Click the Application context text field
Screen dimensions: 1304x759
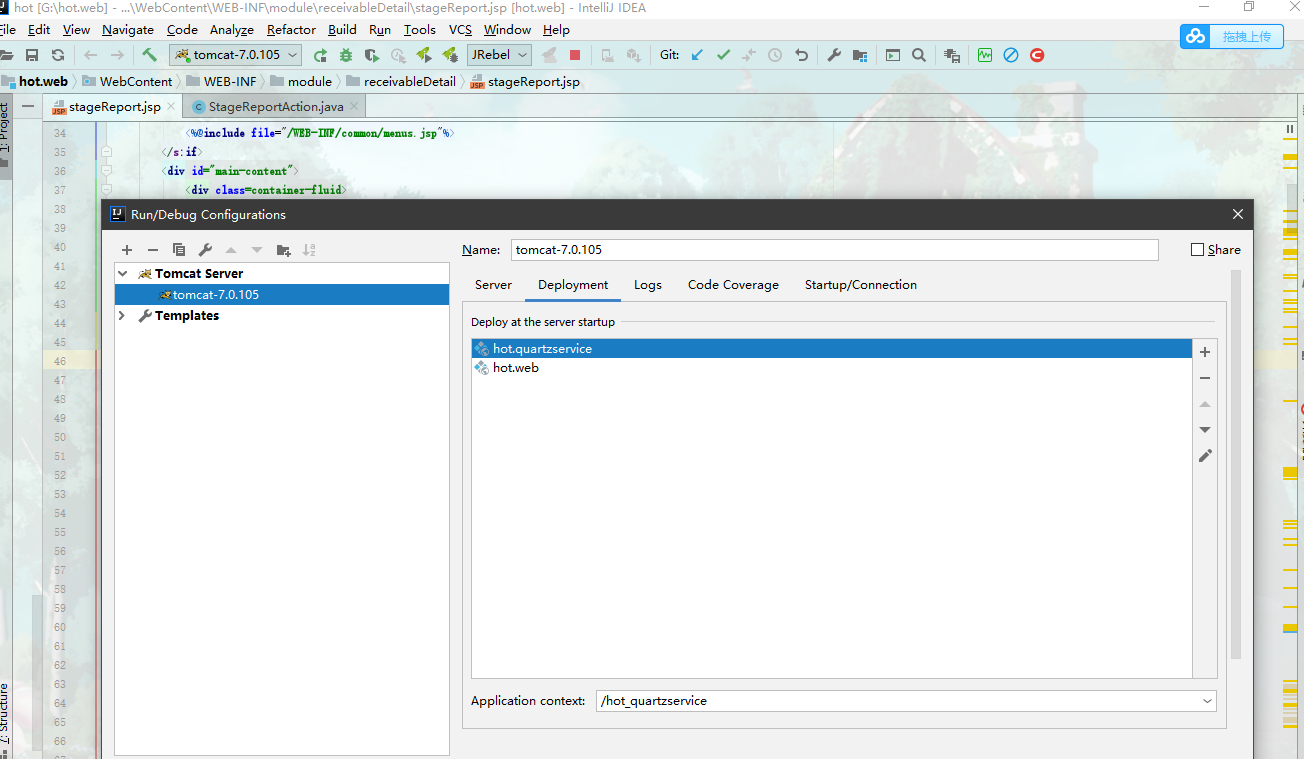tap(896, 701)
